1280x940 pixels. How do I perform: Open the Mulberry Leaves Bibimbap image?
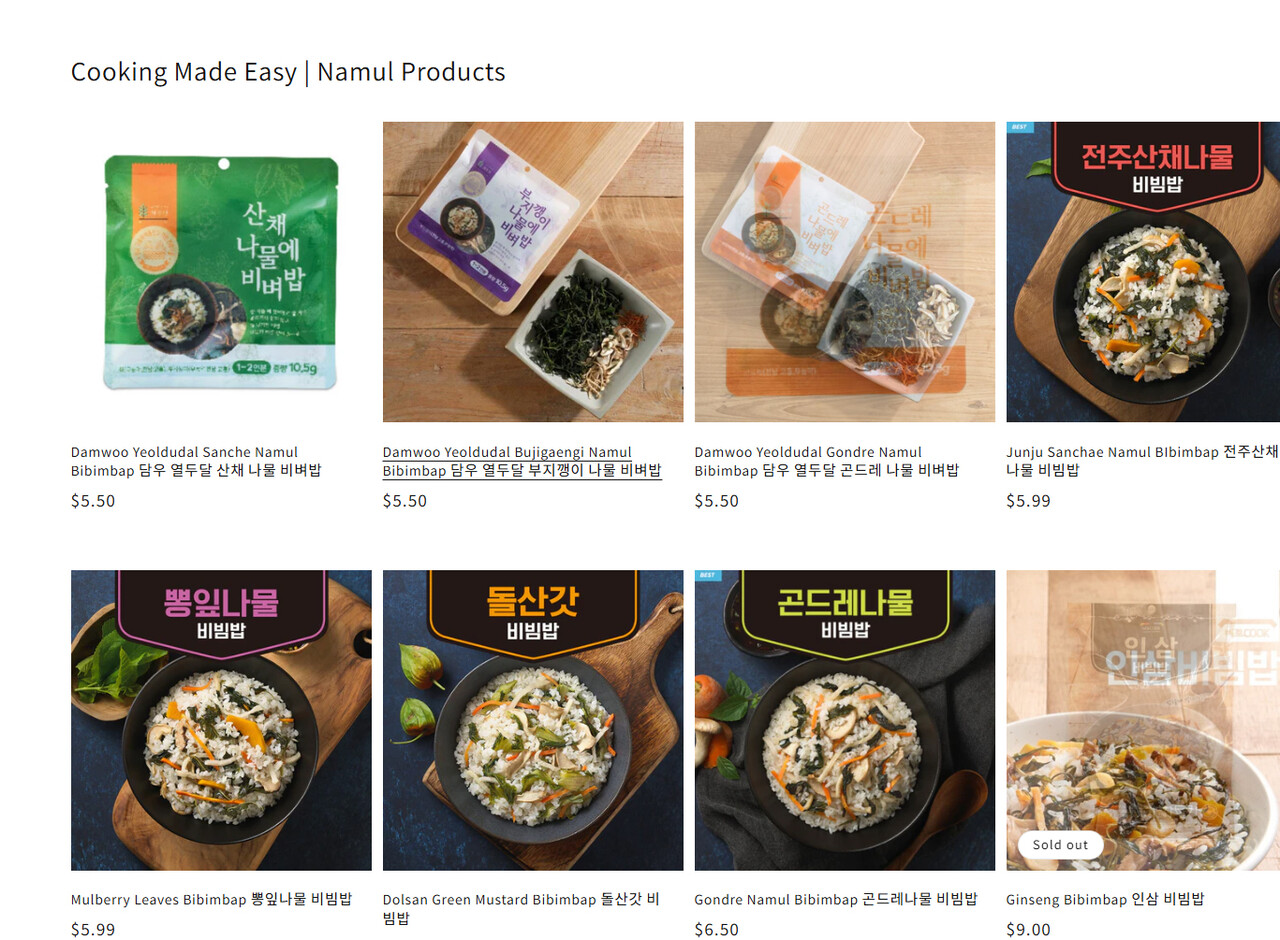(x=221, y=720)
